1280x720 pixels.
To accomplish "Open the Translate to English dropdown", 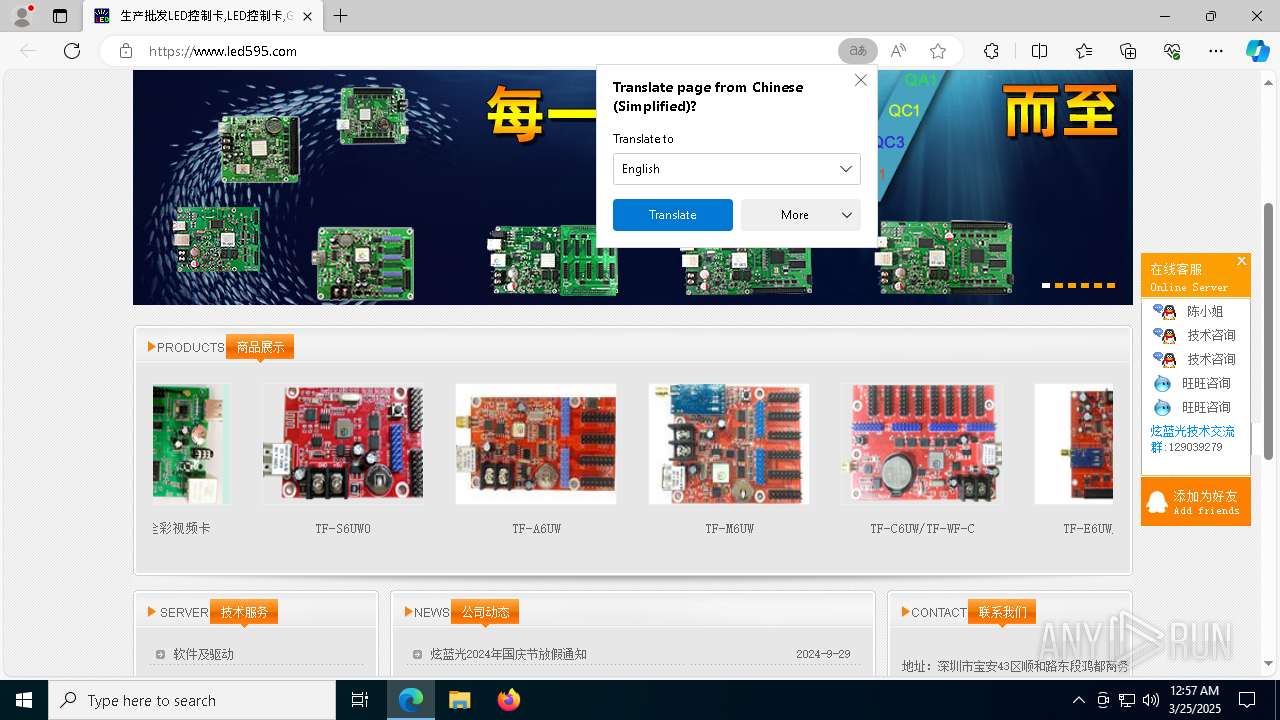I will click(x=736, y=169).
